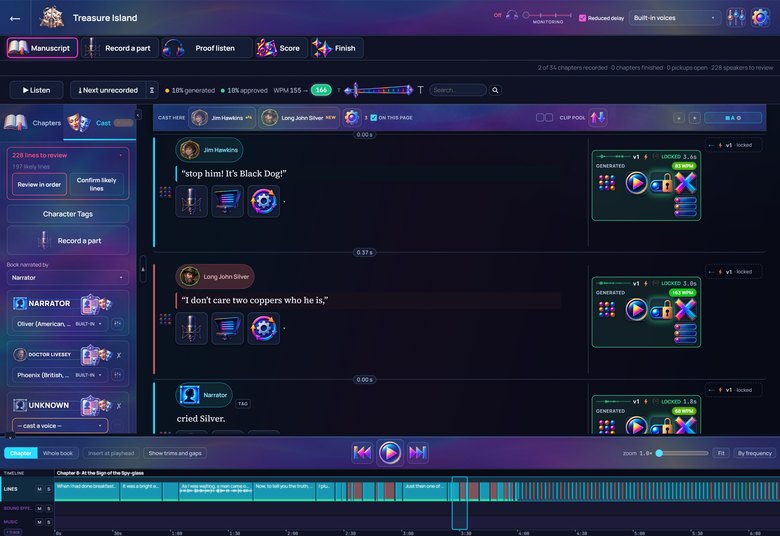The height and width of the screenshot is (536, 780).
Task: Click drag-handle dots beside 'stop him!' line
Action: click(x=165, y=192)
